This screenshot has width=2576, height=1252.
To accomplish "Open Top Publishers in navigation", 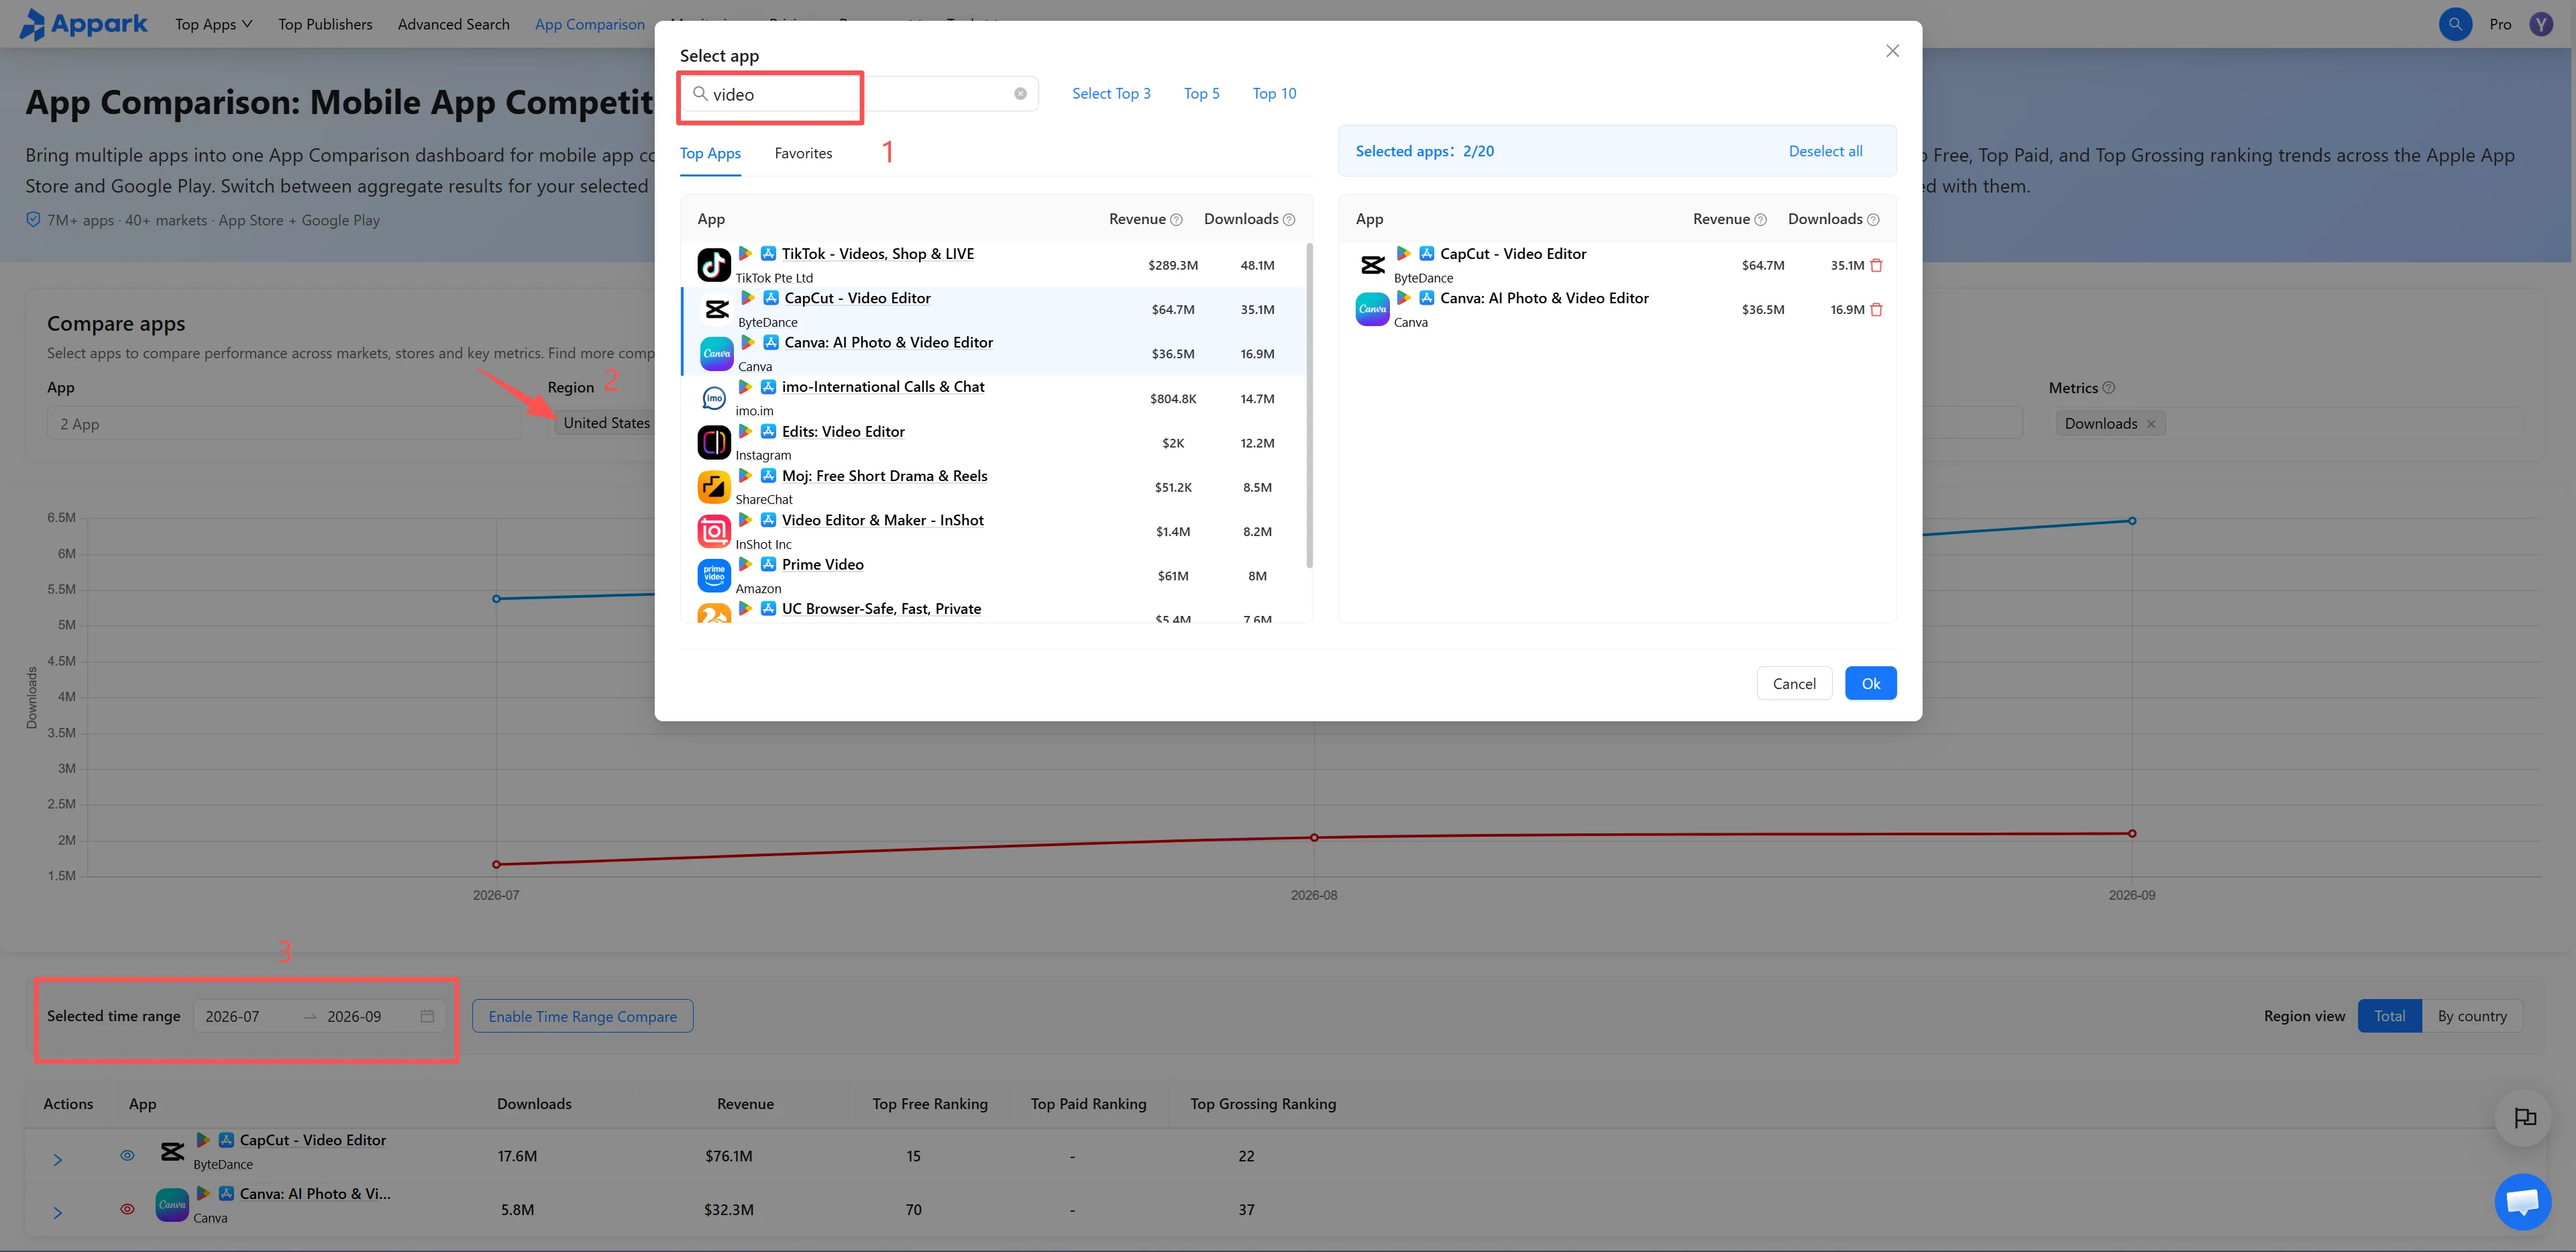I will (x=325, y=24).
